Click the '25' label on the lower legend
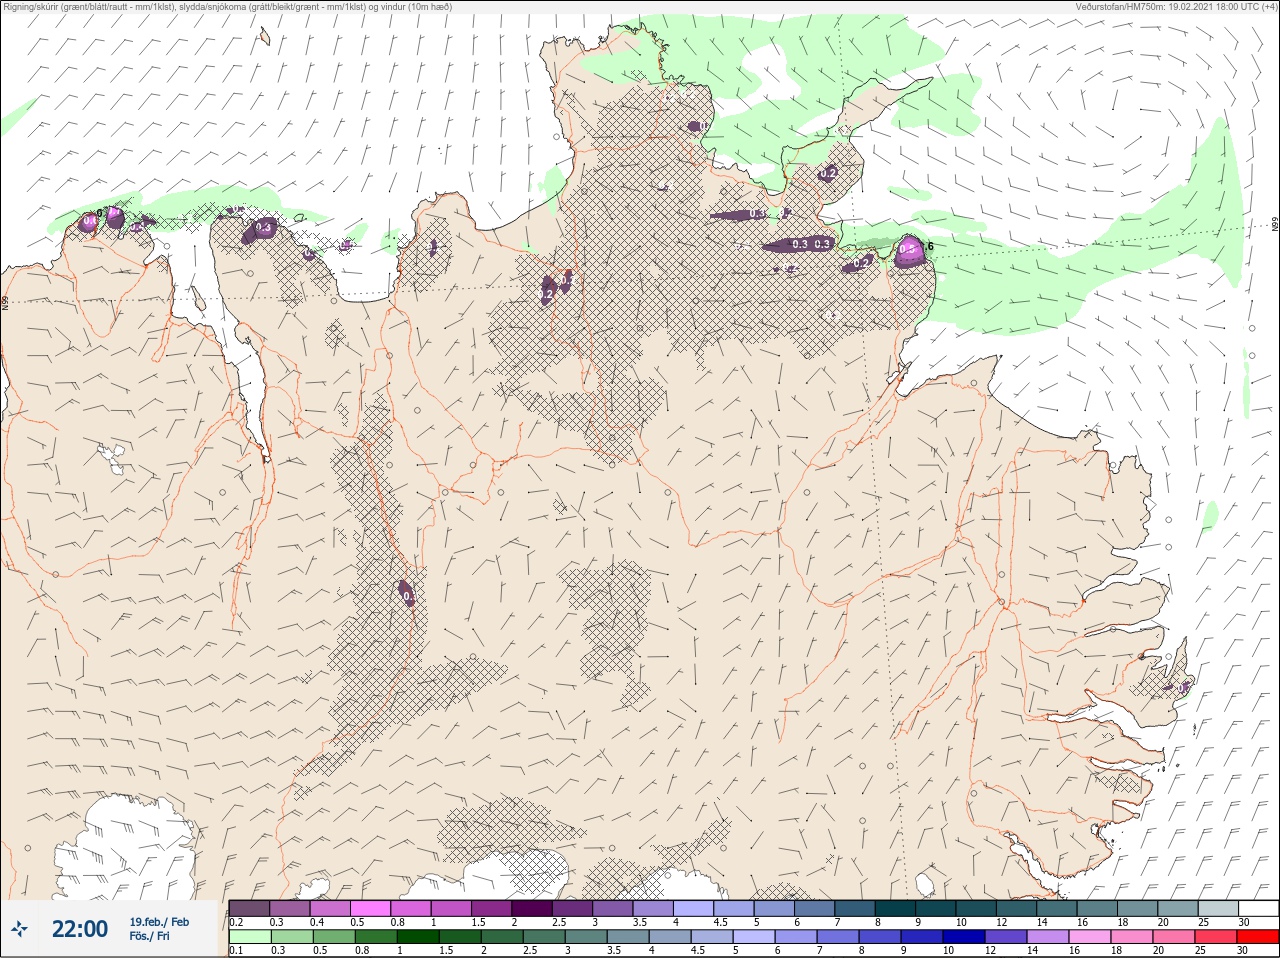Screen dimensions: 1280x958 pyautogui.click(x=1200, y=950)
